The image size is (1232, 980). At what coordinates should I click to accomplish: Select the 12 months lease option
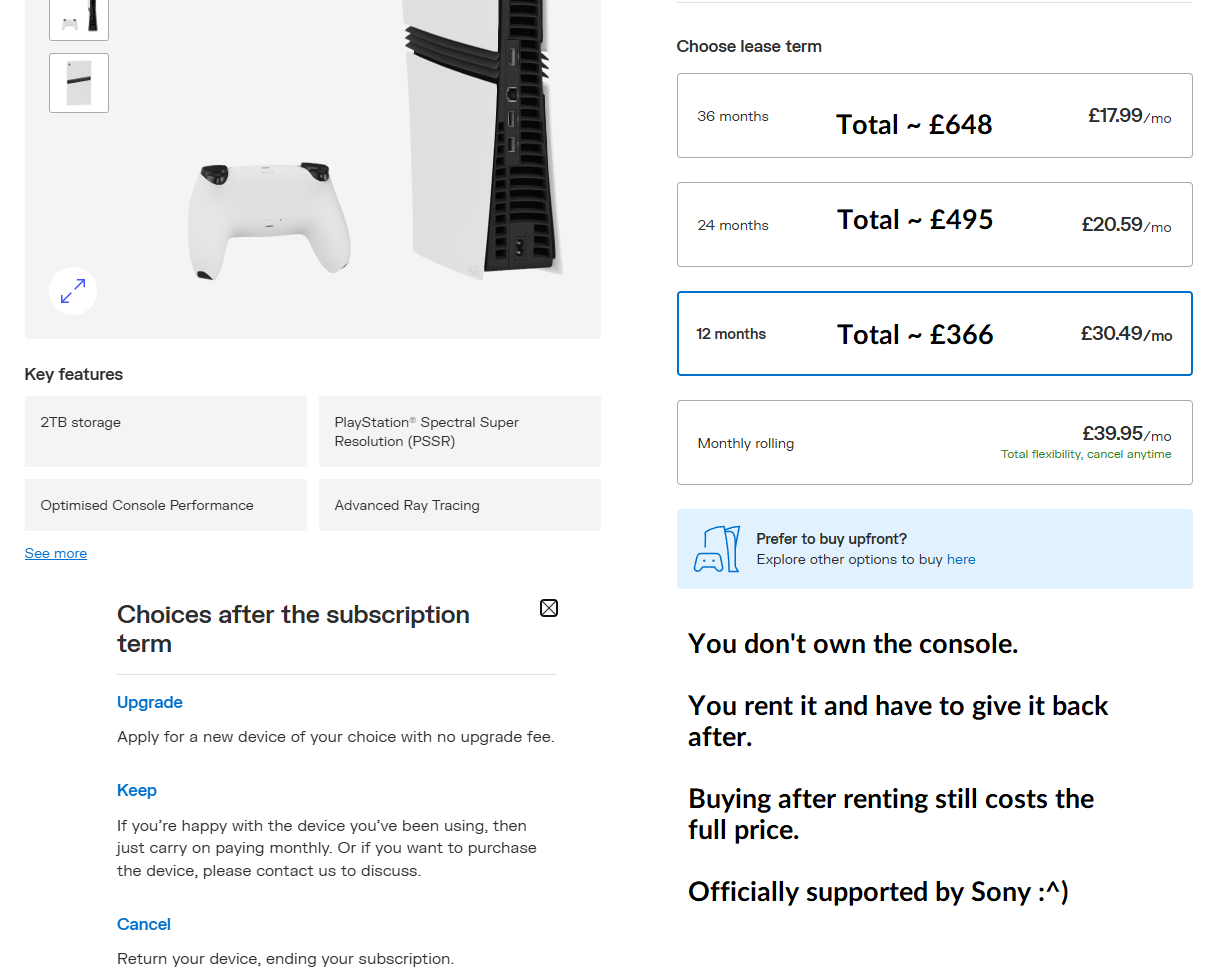934,334
